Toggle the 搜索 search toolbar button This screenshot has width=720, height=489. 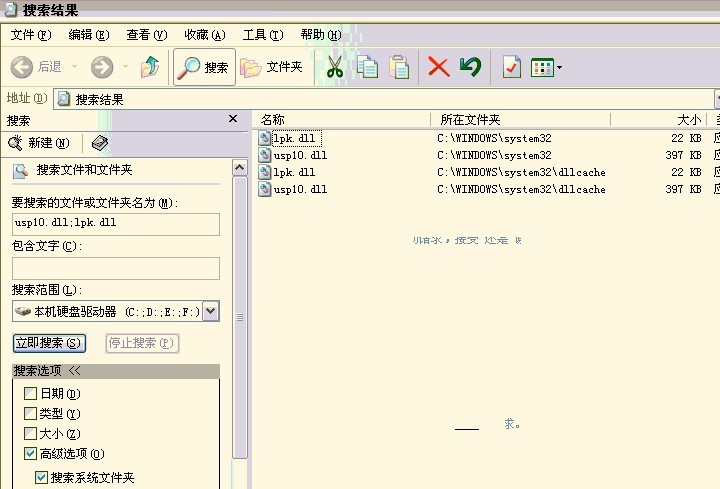(x=204, y=67)
